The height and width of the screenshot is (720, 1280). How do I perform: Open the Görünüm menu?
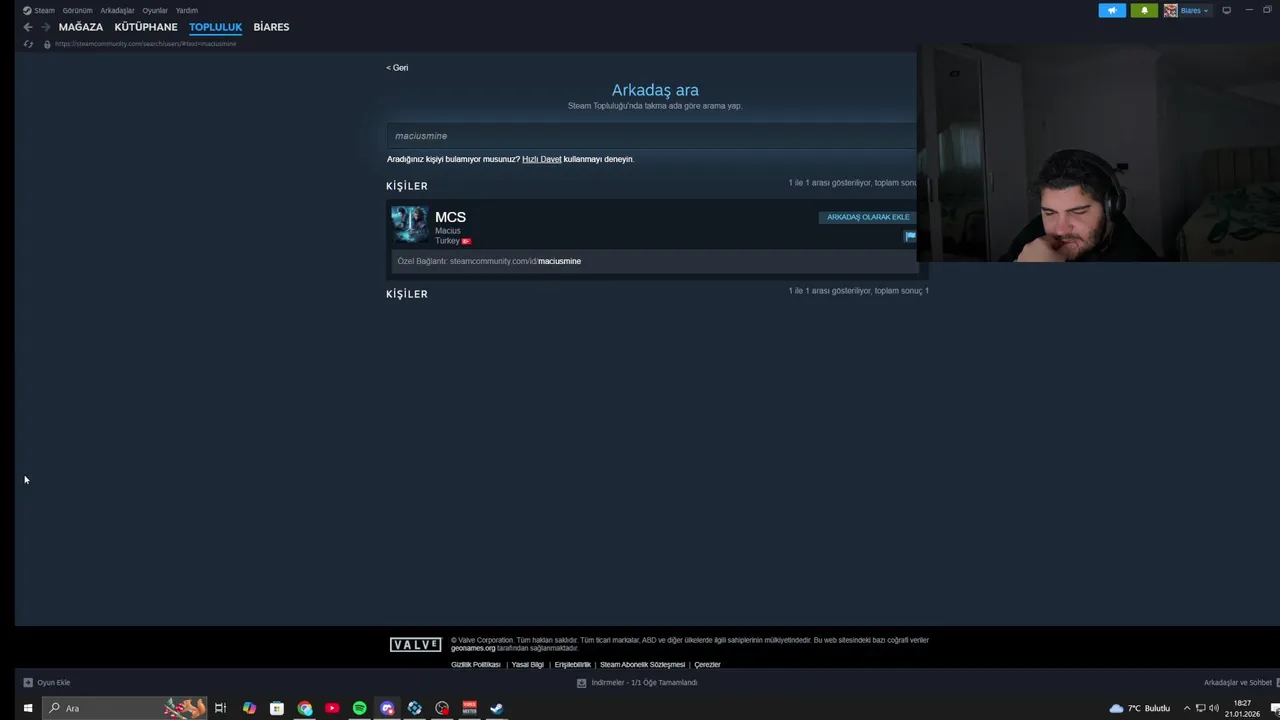(77, 10)
